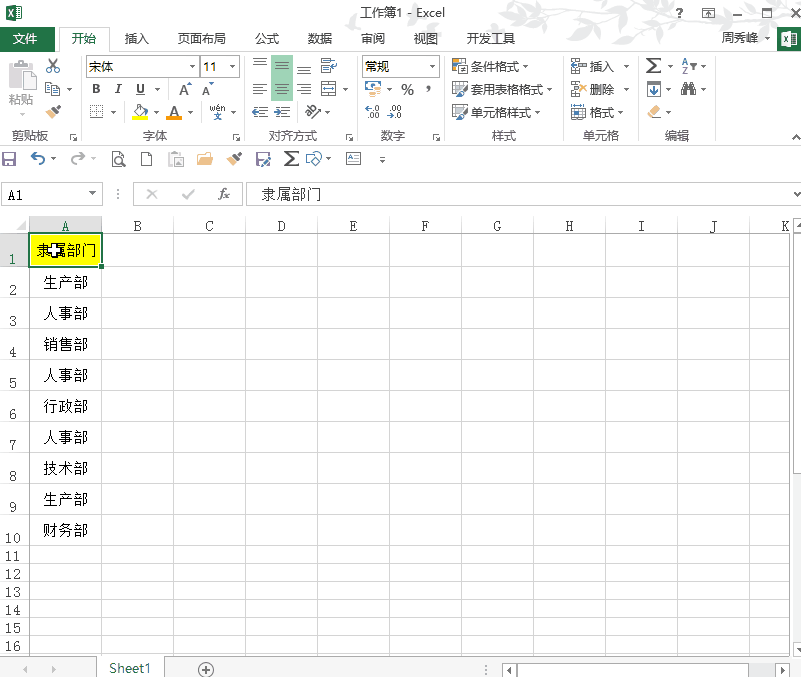Click the Undo arrow
The width and height of the screenshot is (801, 677).
click(x=38, y=159)
